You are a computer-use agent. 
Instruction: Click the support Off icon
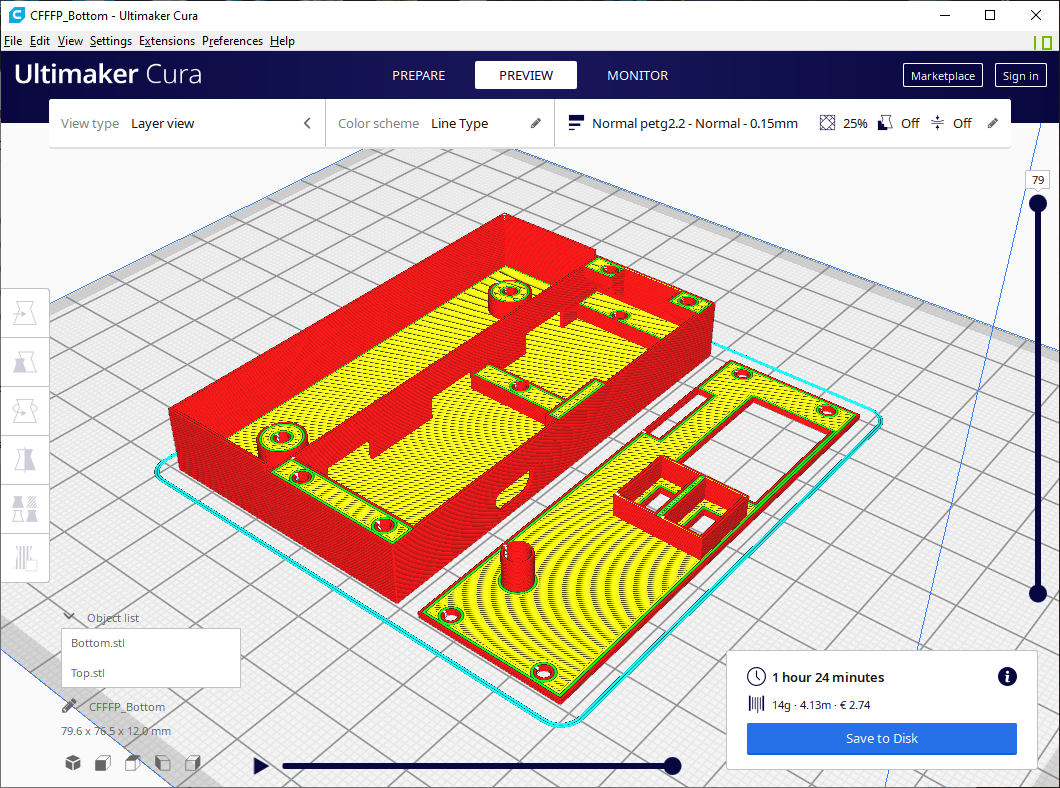tap(885, 123)
